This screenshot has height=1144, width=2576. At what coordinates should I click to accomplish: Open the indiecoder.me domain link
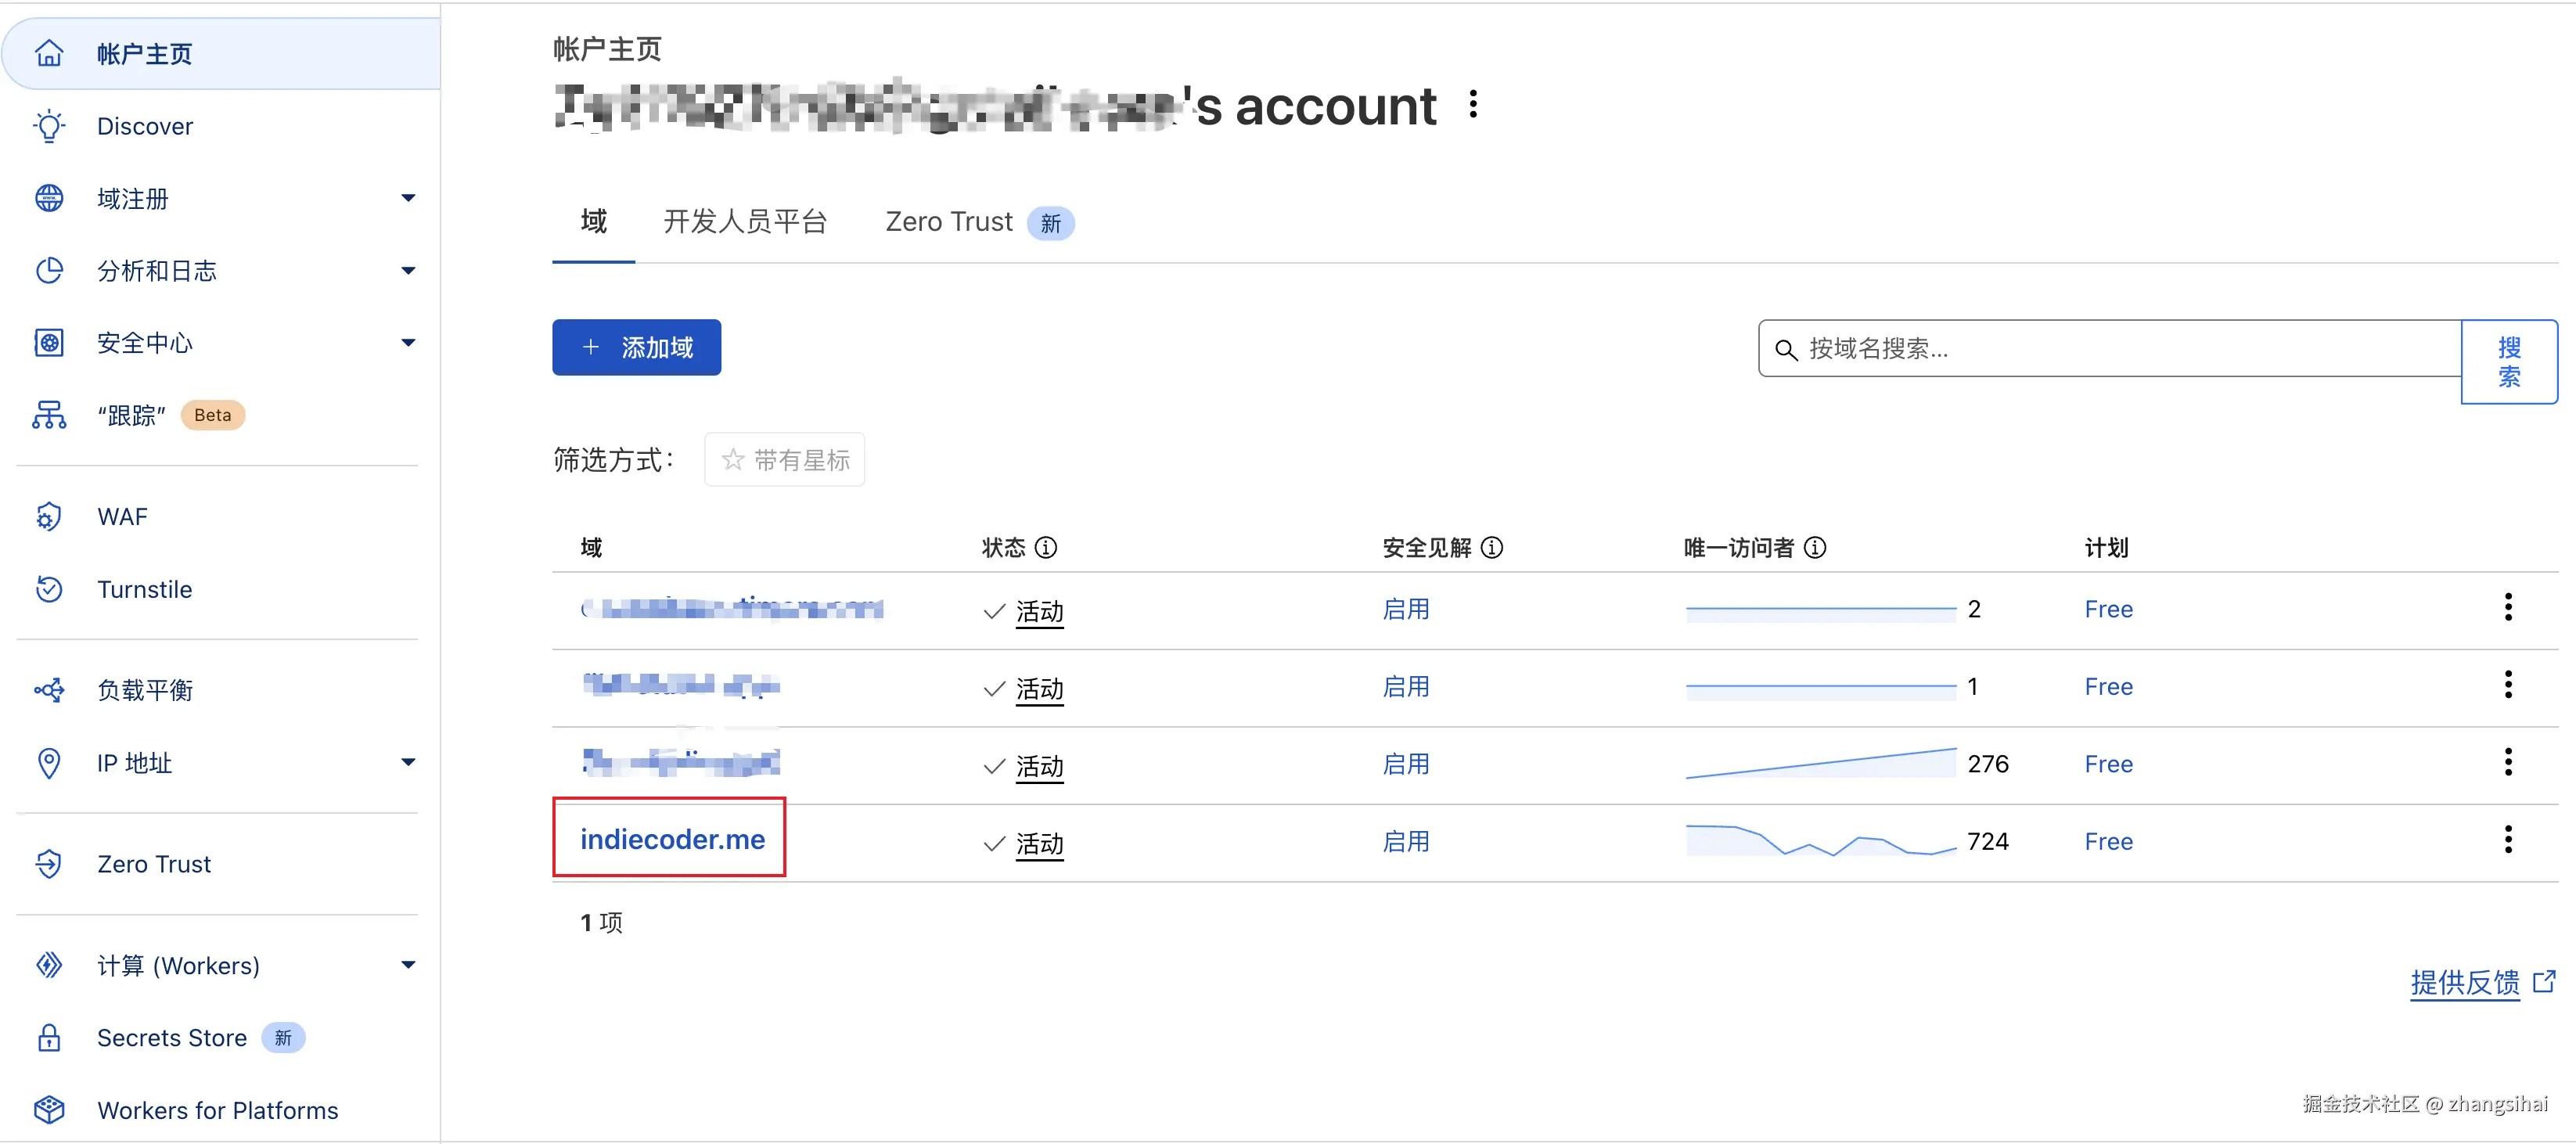[672, 839]
